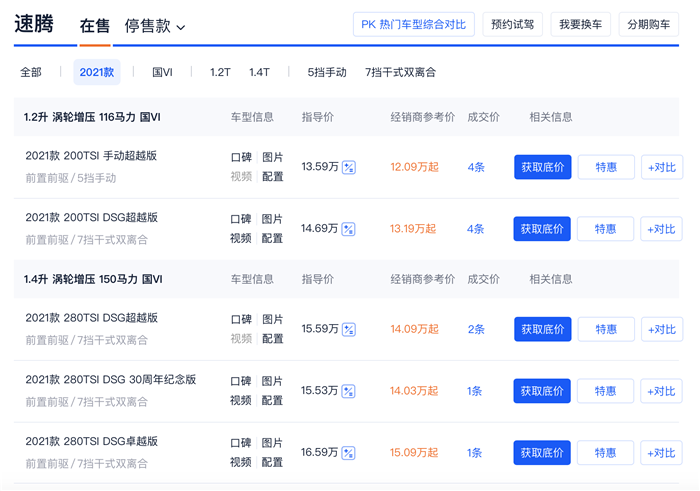Select the 全部 filter

31,72
